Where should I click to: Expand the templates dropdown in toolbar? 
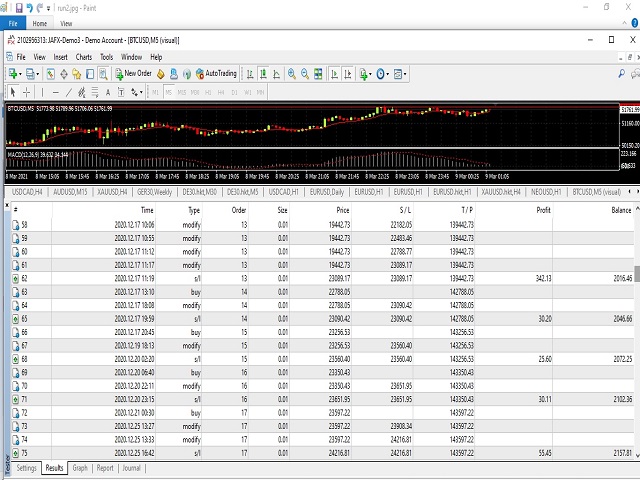[404, 74]
